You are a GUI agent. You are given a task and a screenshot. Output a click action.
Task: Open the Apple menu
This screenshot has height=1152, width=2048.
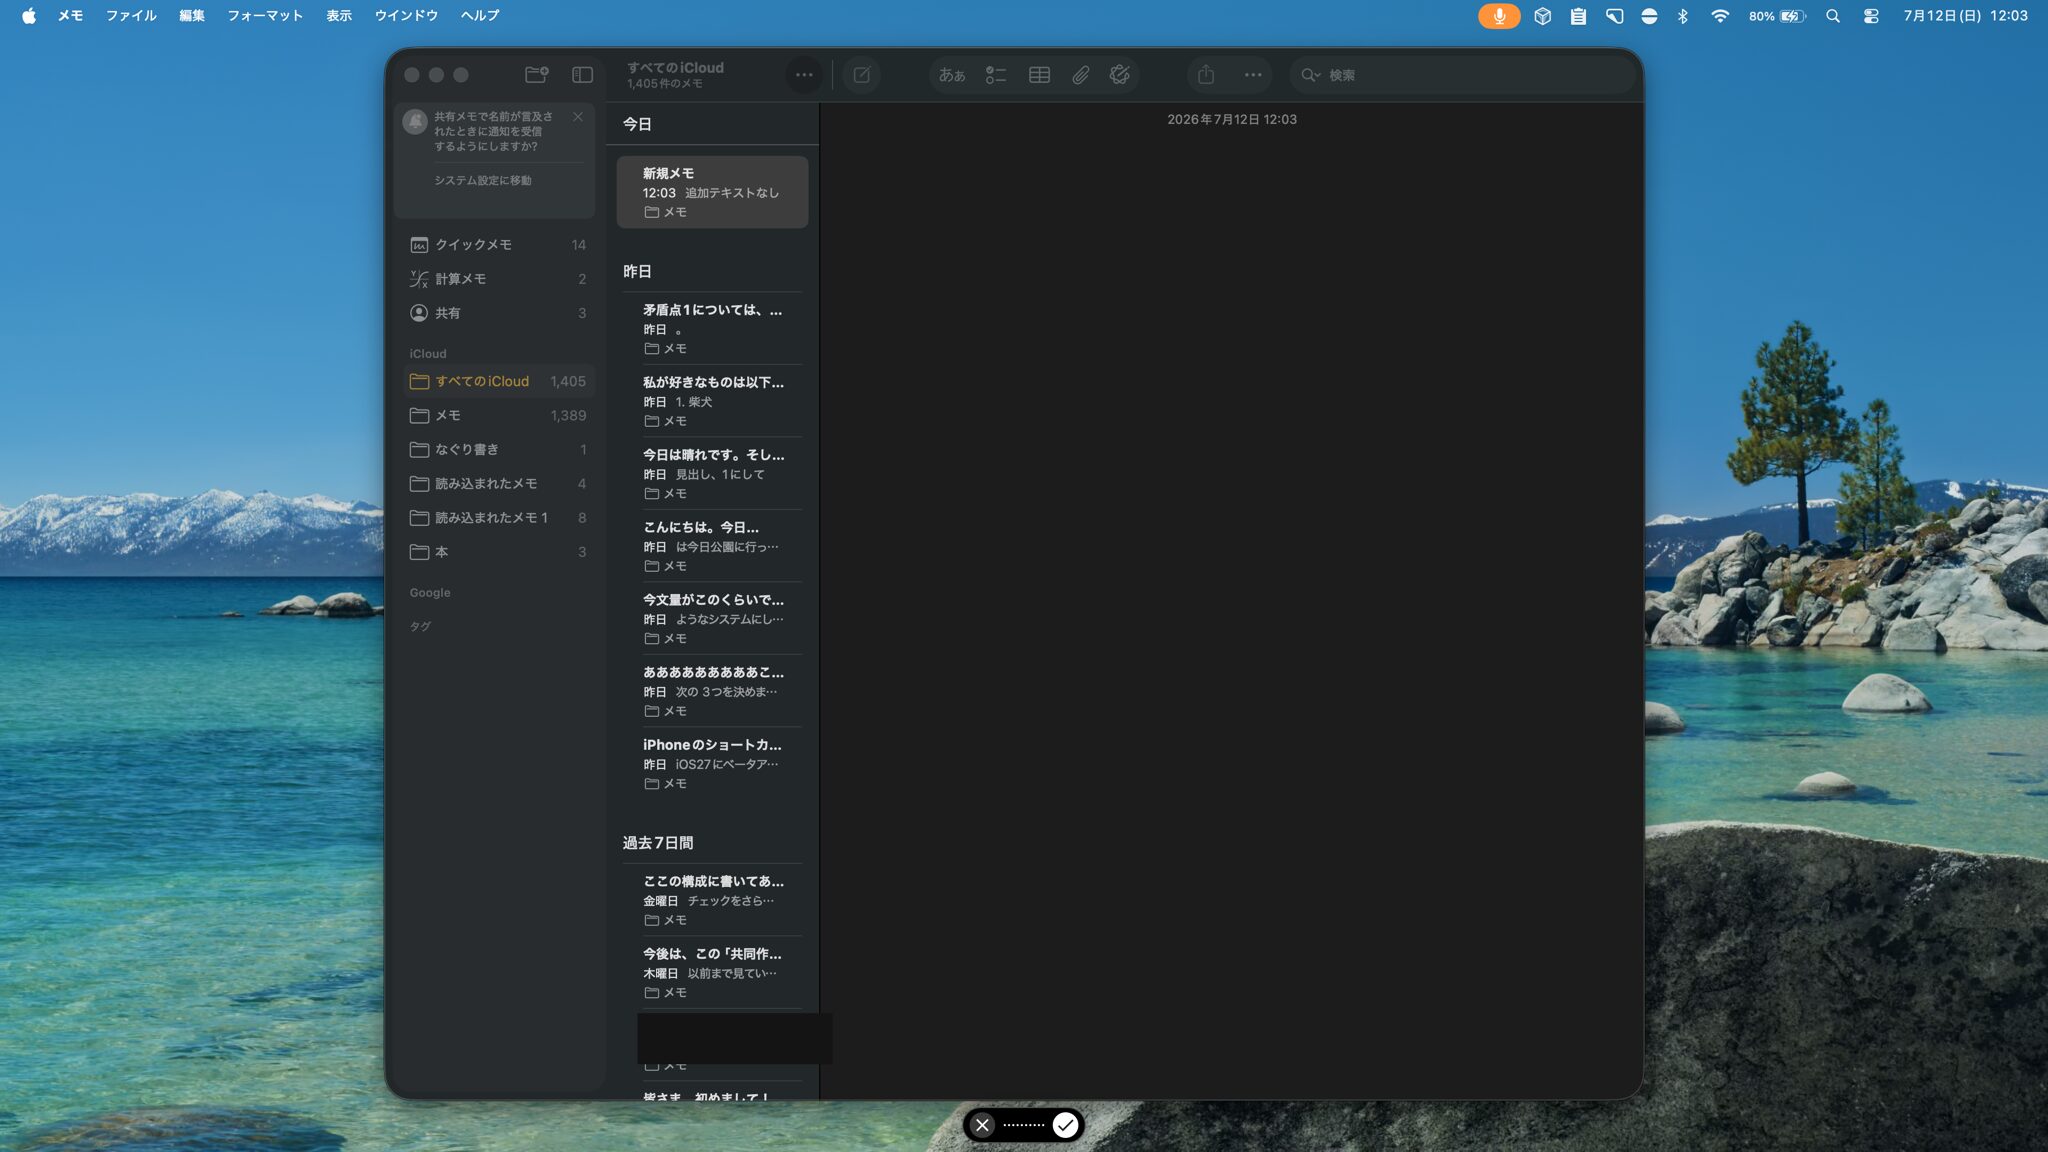29,16
